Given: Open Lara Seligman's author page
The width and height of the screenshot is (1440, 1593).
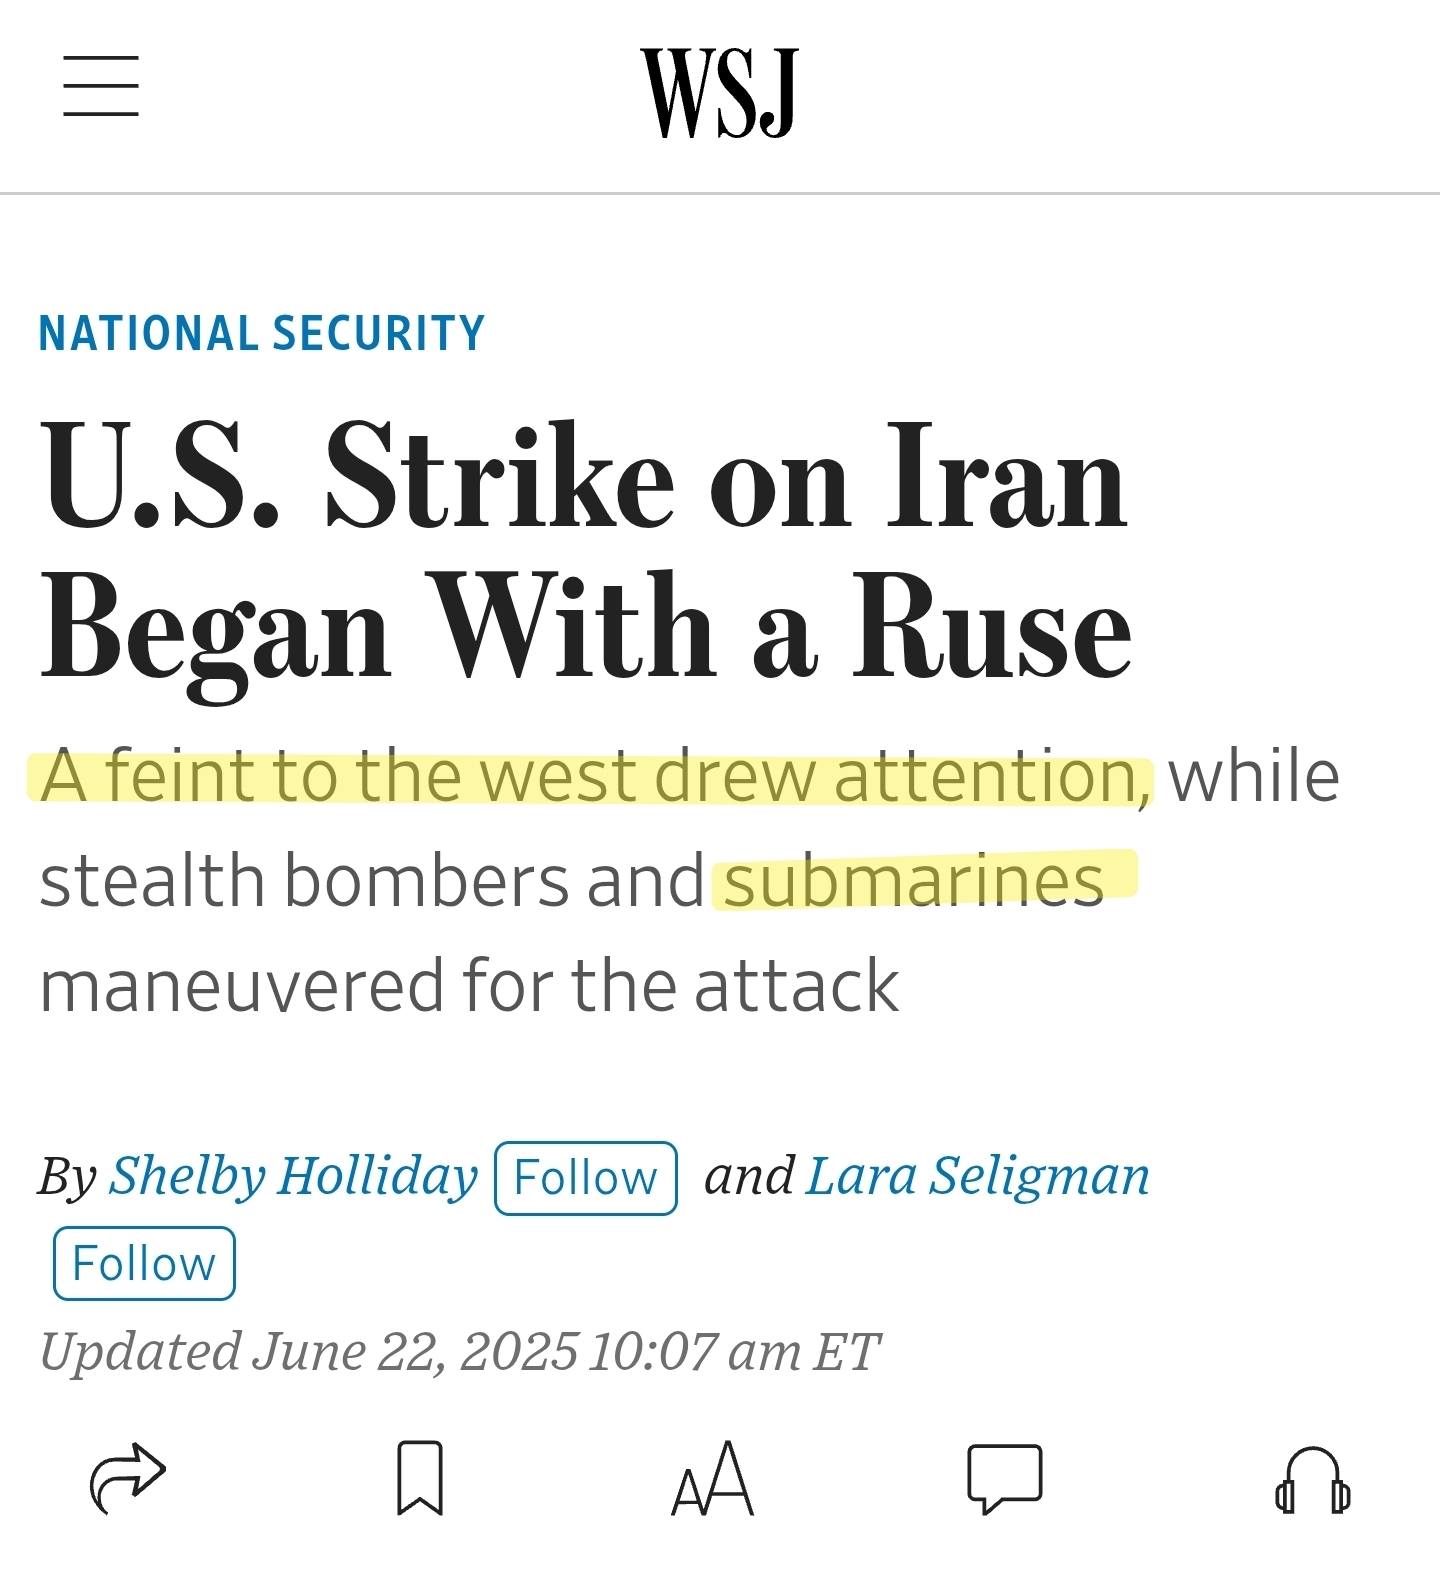Looking at the screenshot, I should [977, 1175].
